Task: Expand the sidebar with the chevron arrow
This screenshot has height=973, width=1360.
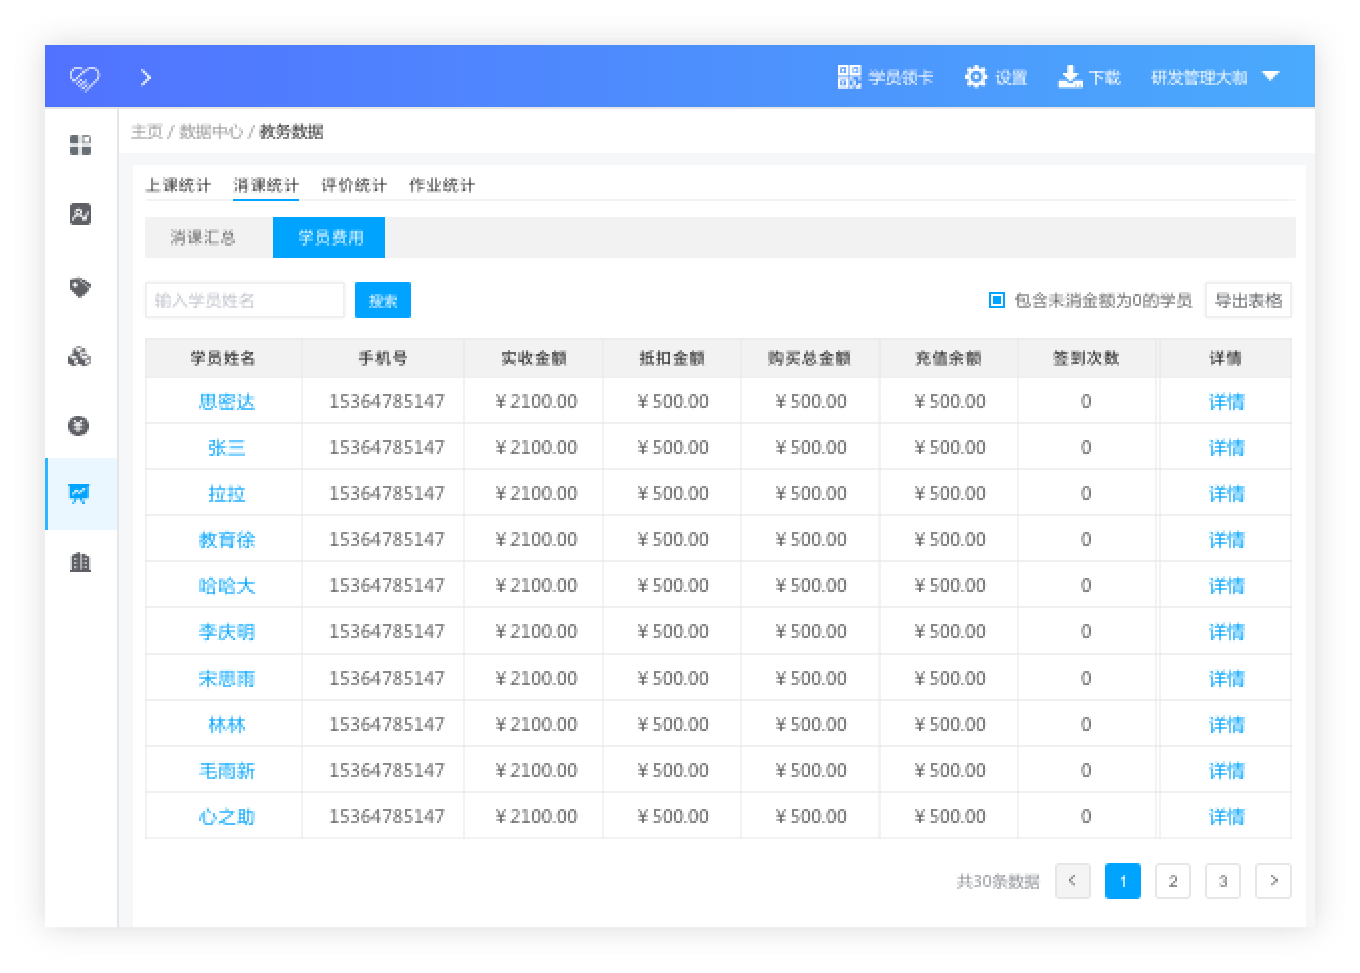Action: pos(146,77)
